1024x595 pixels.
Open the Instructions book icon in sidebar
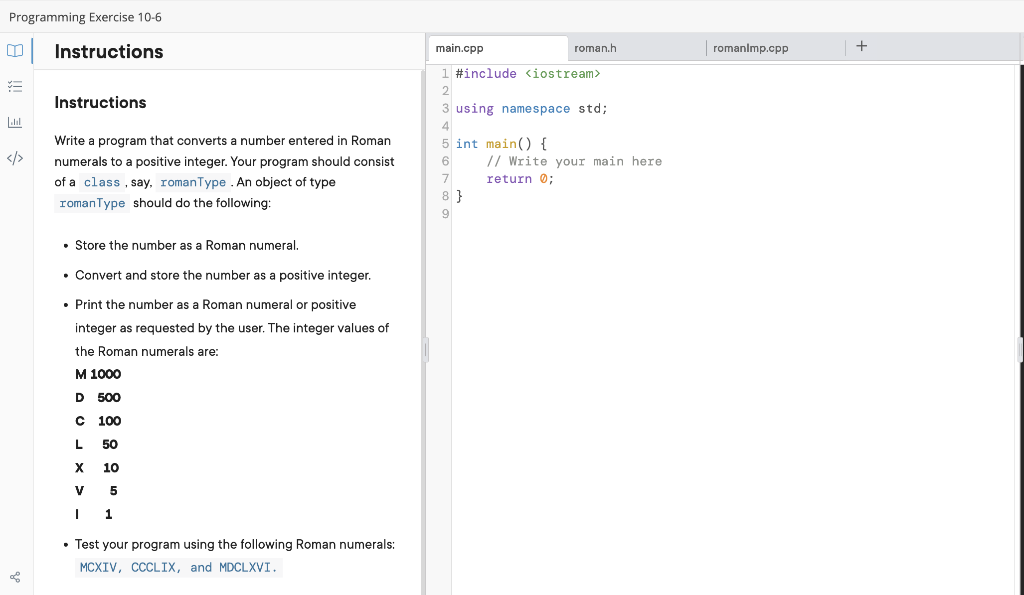(15, 50)
